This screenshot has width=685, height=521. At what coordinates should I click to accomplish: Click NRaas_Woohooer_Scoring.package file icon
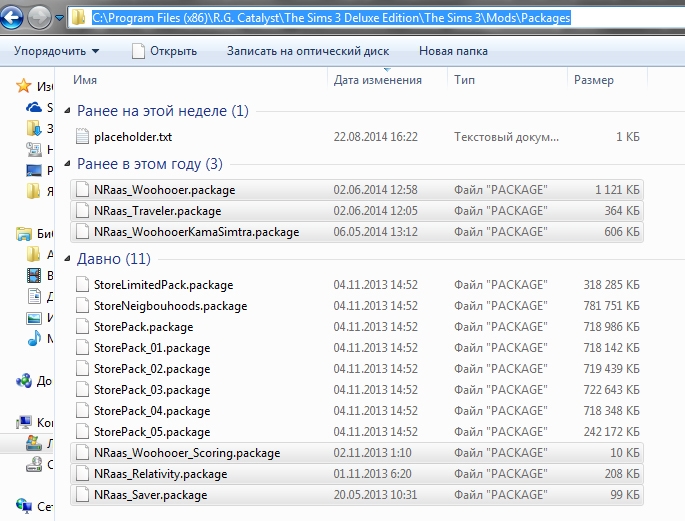tap(82, 453)
